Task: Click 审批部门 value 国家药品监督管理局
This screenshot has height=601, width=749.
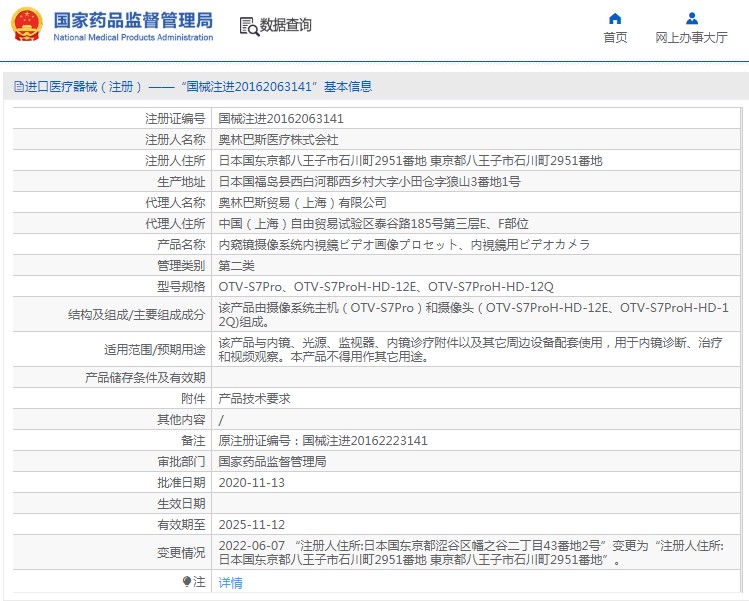Action: coord(272,461)
